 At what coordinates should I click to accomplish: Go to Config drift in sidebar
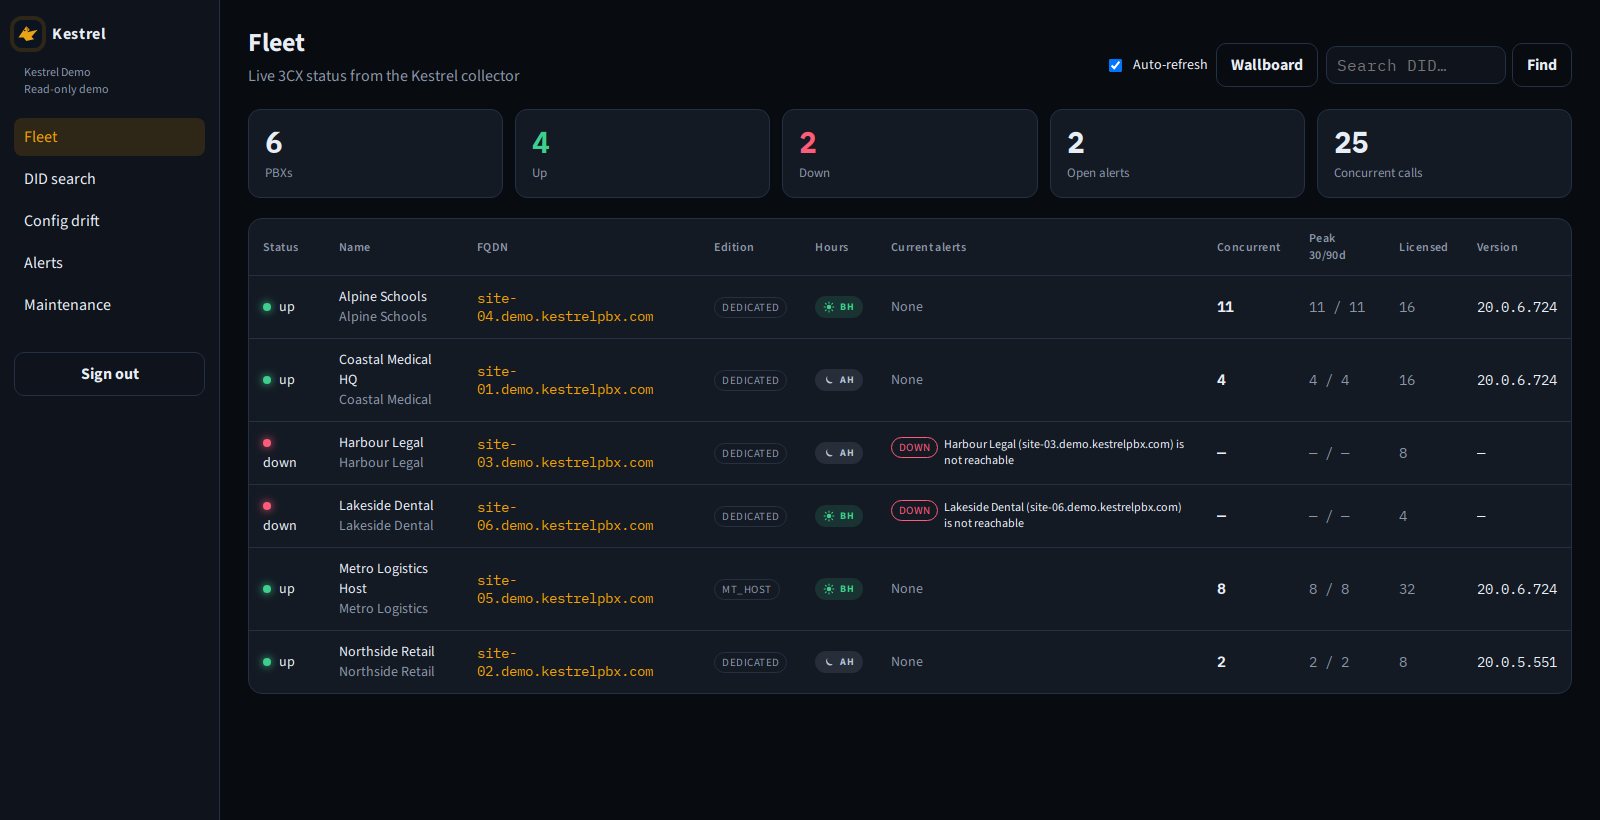109,221
